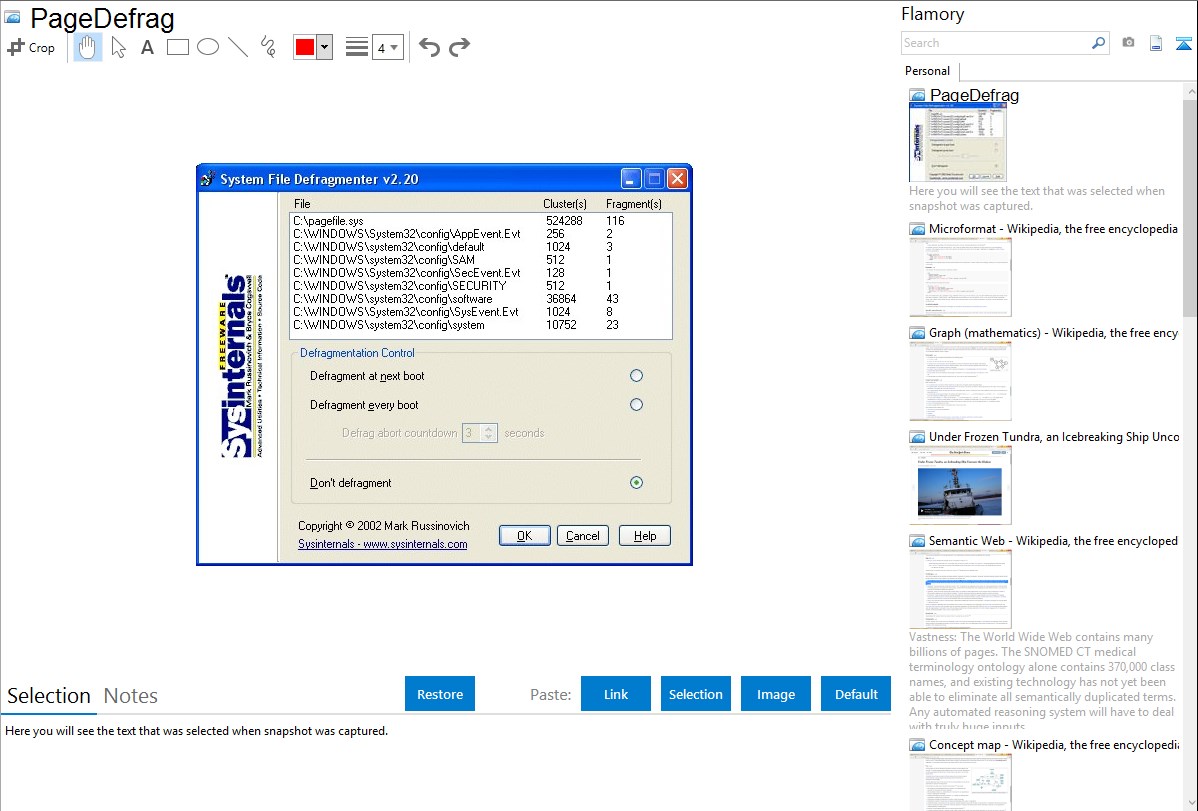Choose the freehand squiggle drawing tool
Screen dimensions: 1198x811
[268, 47]
